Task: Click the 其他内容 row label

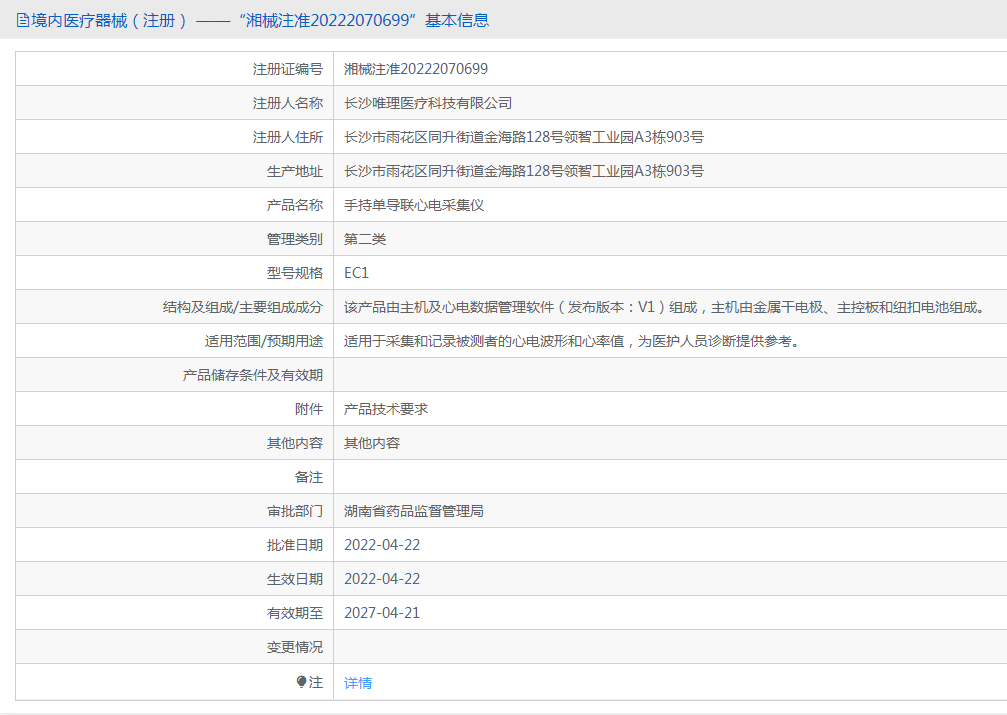Action: [x=295, y=443]
